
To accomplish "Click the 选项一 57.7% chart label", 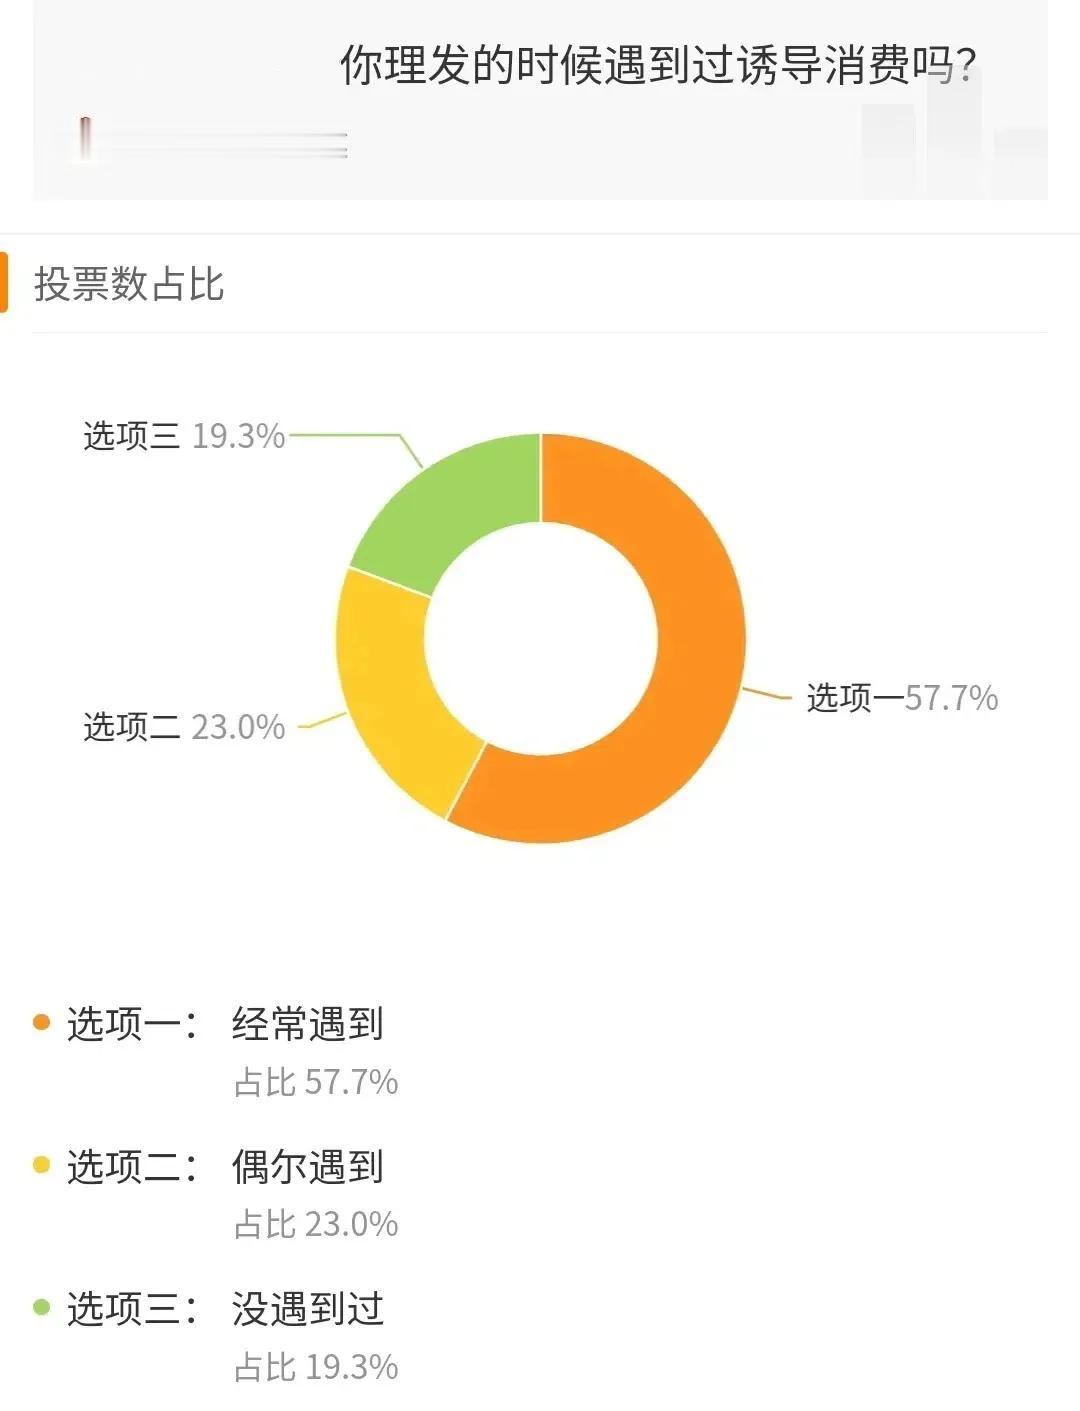I will click(x=902, y=697).
